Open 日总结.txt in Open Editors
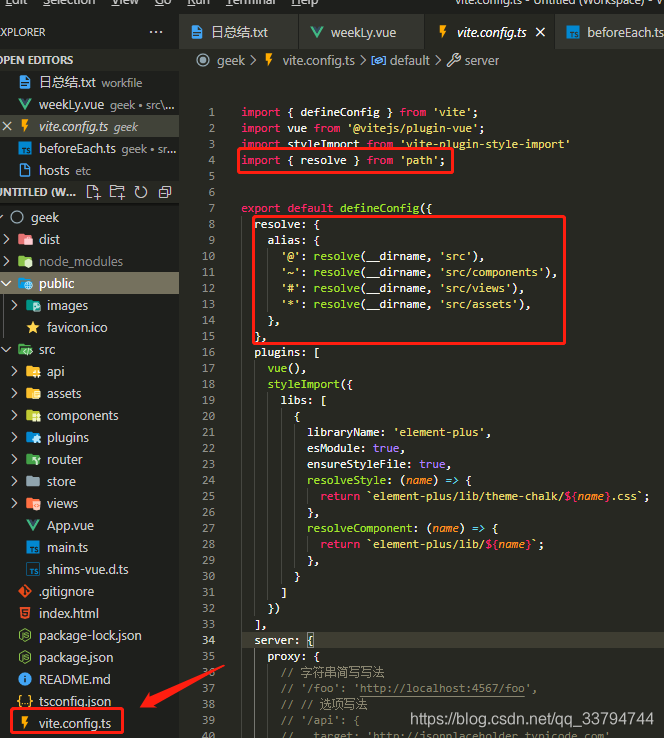This screenshot has width=664, height=738. (x=89, y=82)
